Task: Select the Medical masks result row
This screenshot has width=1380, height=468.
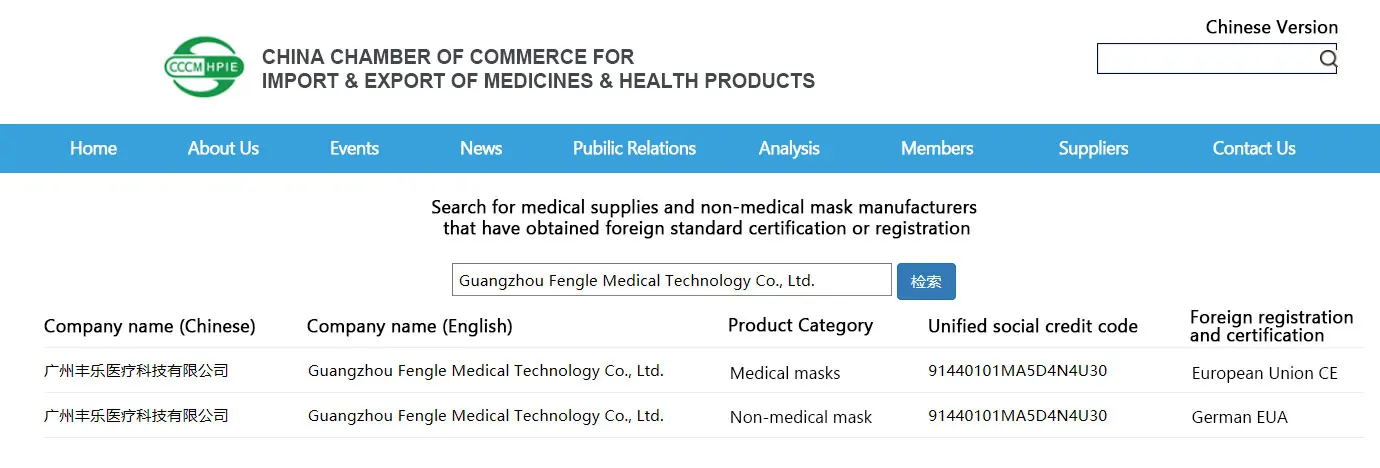Action: tap(785, 373)
